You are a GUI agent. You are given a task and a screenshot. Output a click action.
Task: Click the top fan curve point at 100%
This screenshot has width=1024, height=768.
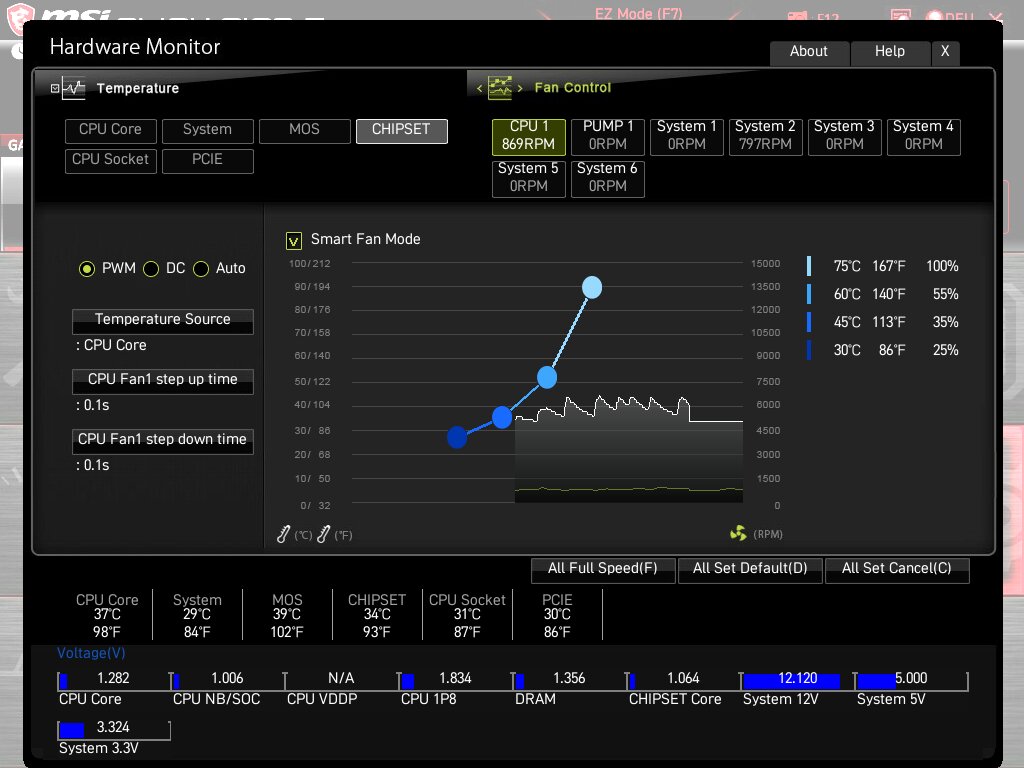pos(592,287)
